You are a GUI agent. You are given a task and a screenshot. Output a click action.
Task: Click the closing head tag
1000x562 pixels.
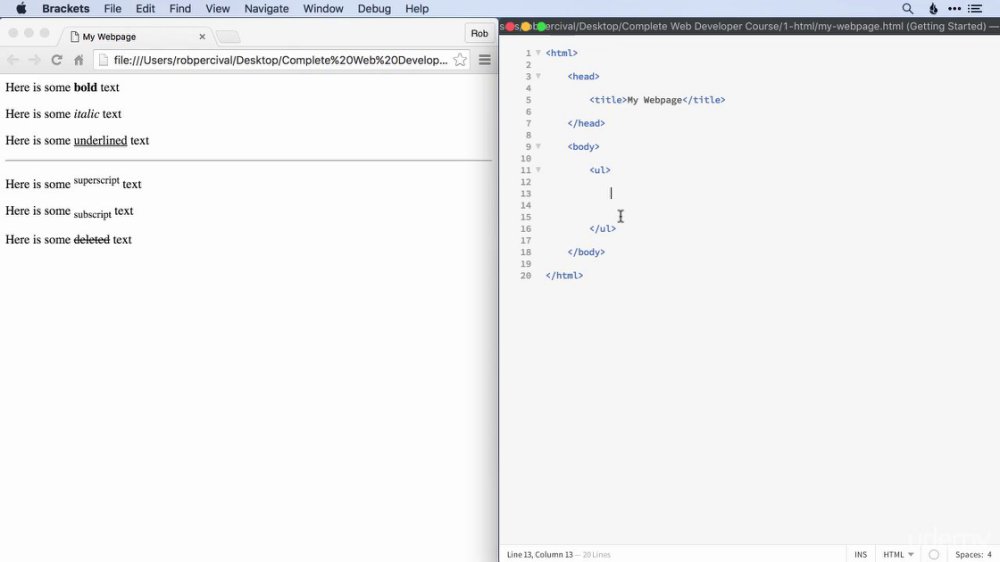(586, 123)
